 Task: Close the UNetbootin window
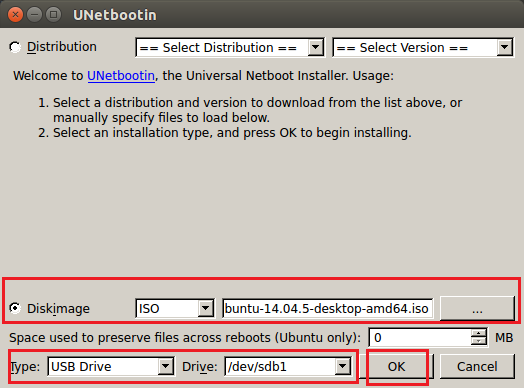coord(15,15)
